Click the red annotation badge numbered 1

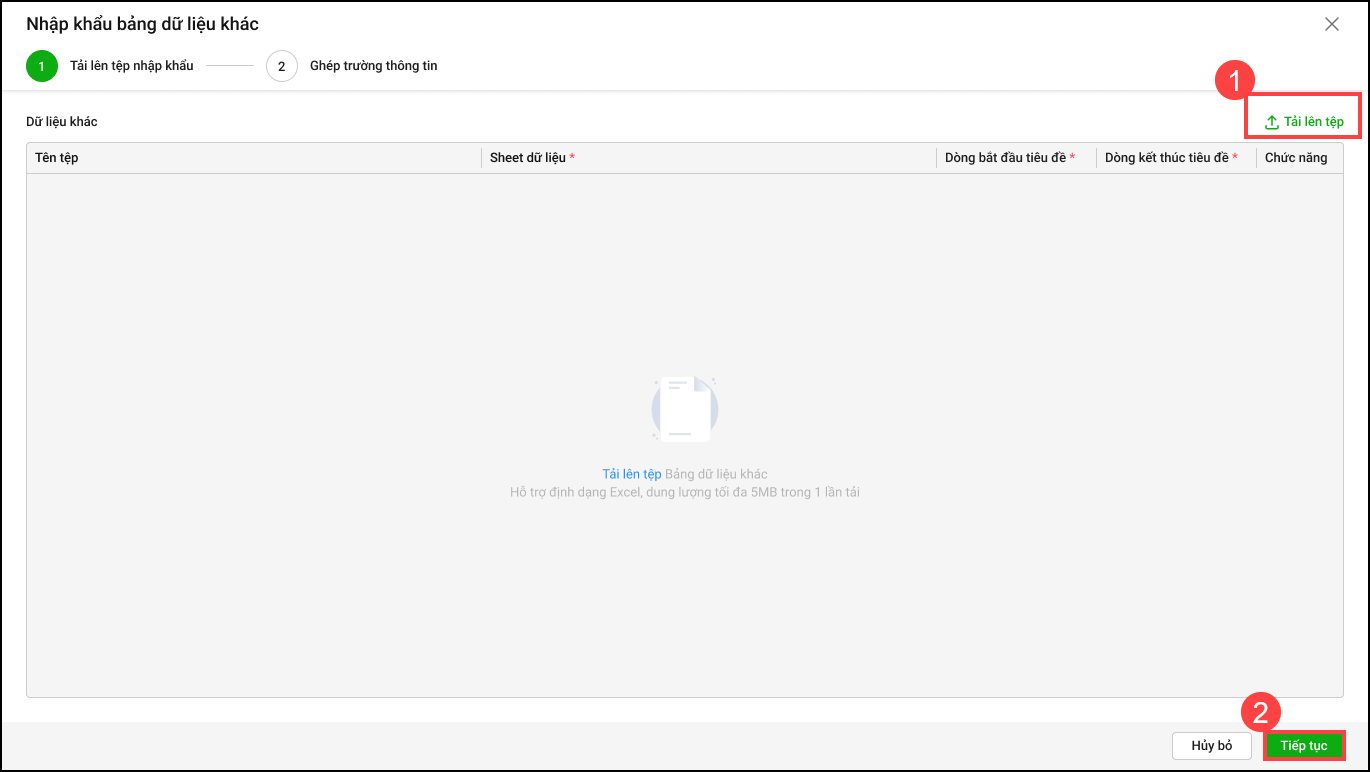point(1234,80)
